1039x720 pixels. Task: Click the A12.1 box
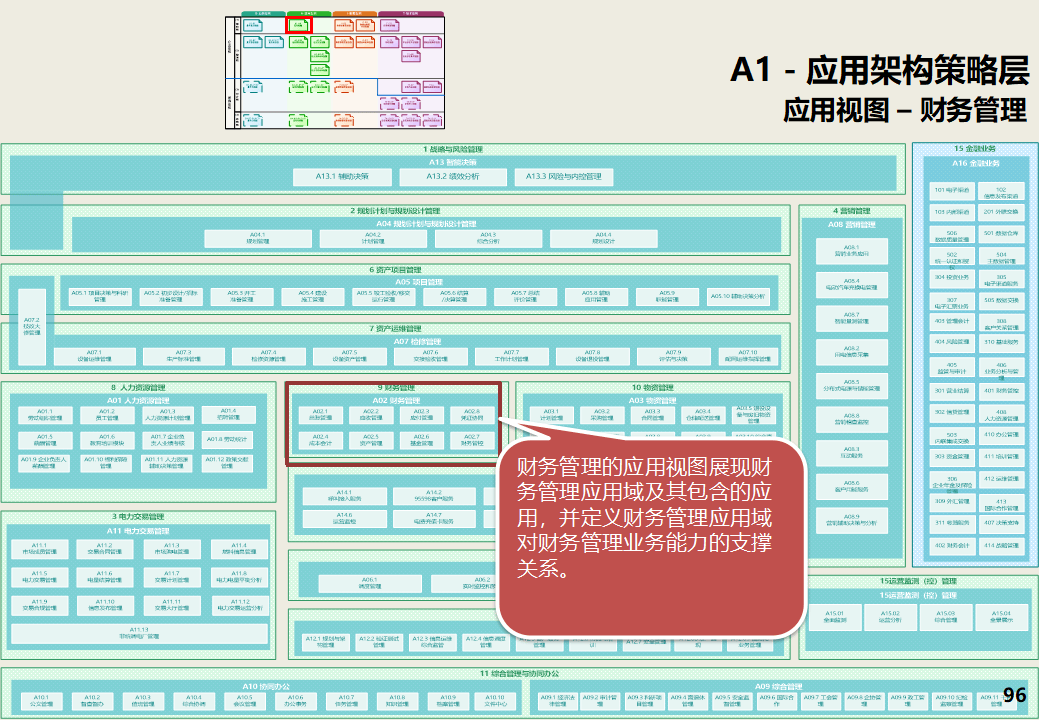[325, 641]
